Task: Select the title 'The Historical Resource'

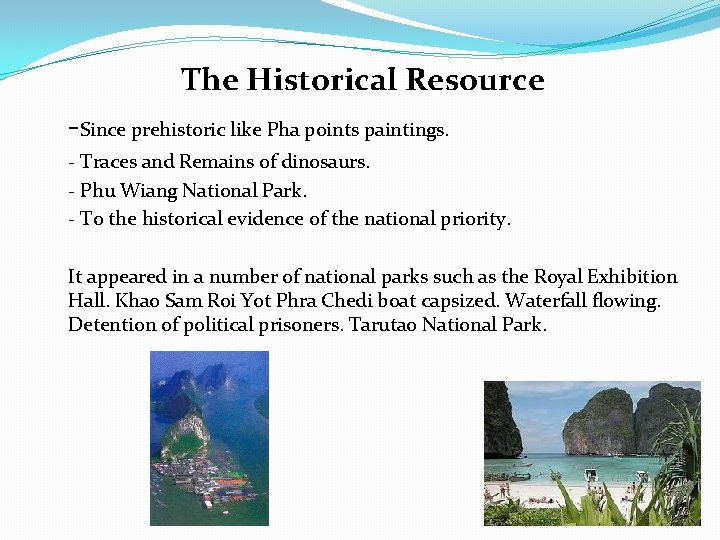Action: coord(363,79)
